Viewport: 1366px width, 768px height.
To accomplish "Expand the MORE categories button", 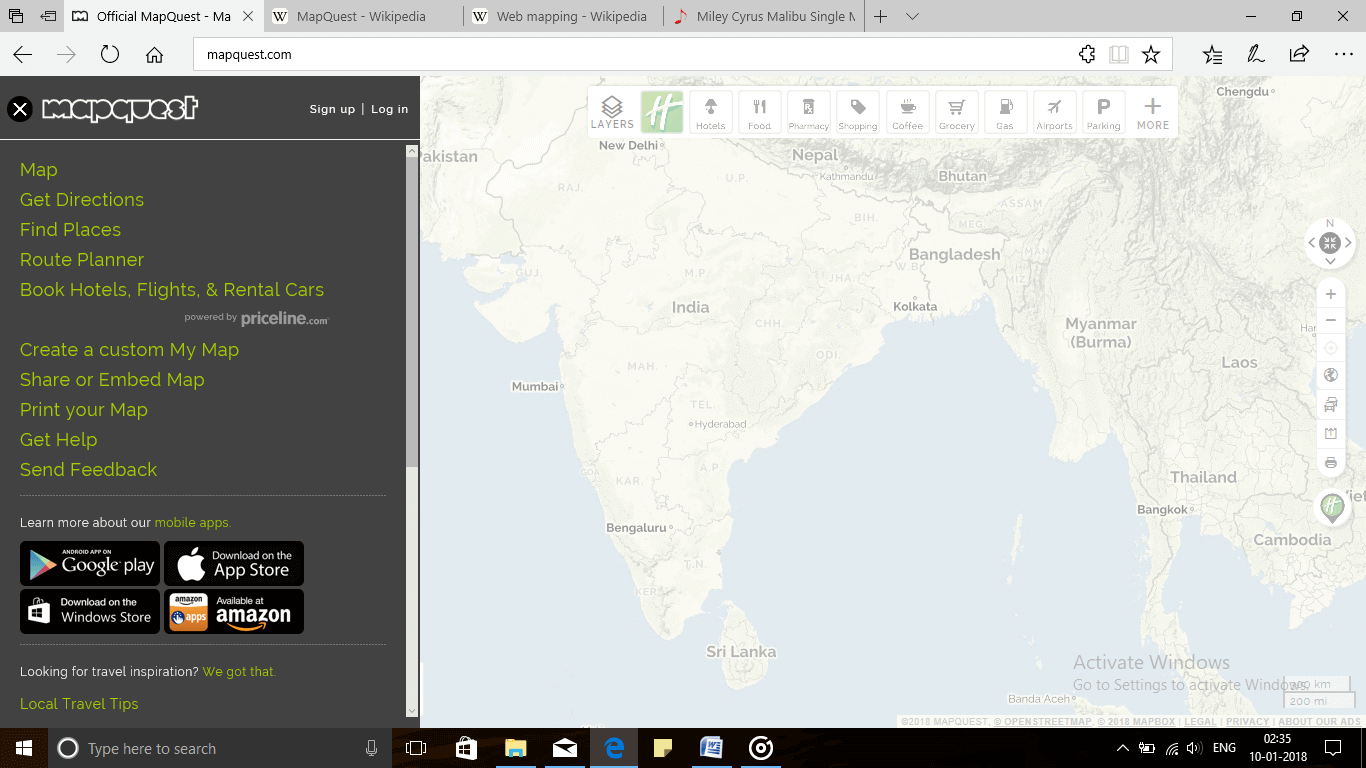I will (1152, 112).
